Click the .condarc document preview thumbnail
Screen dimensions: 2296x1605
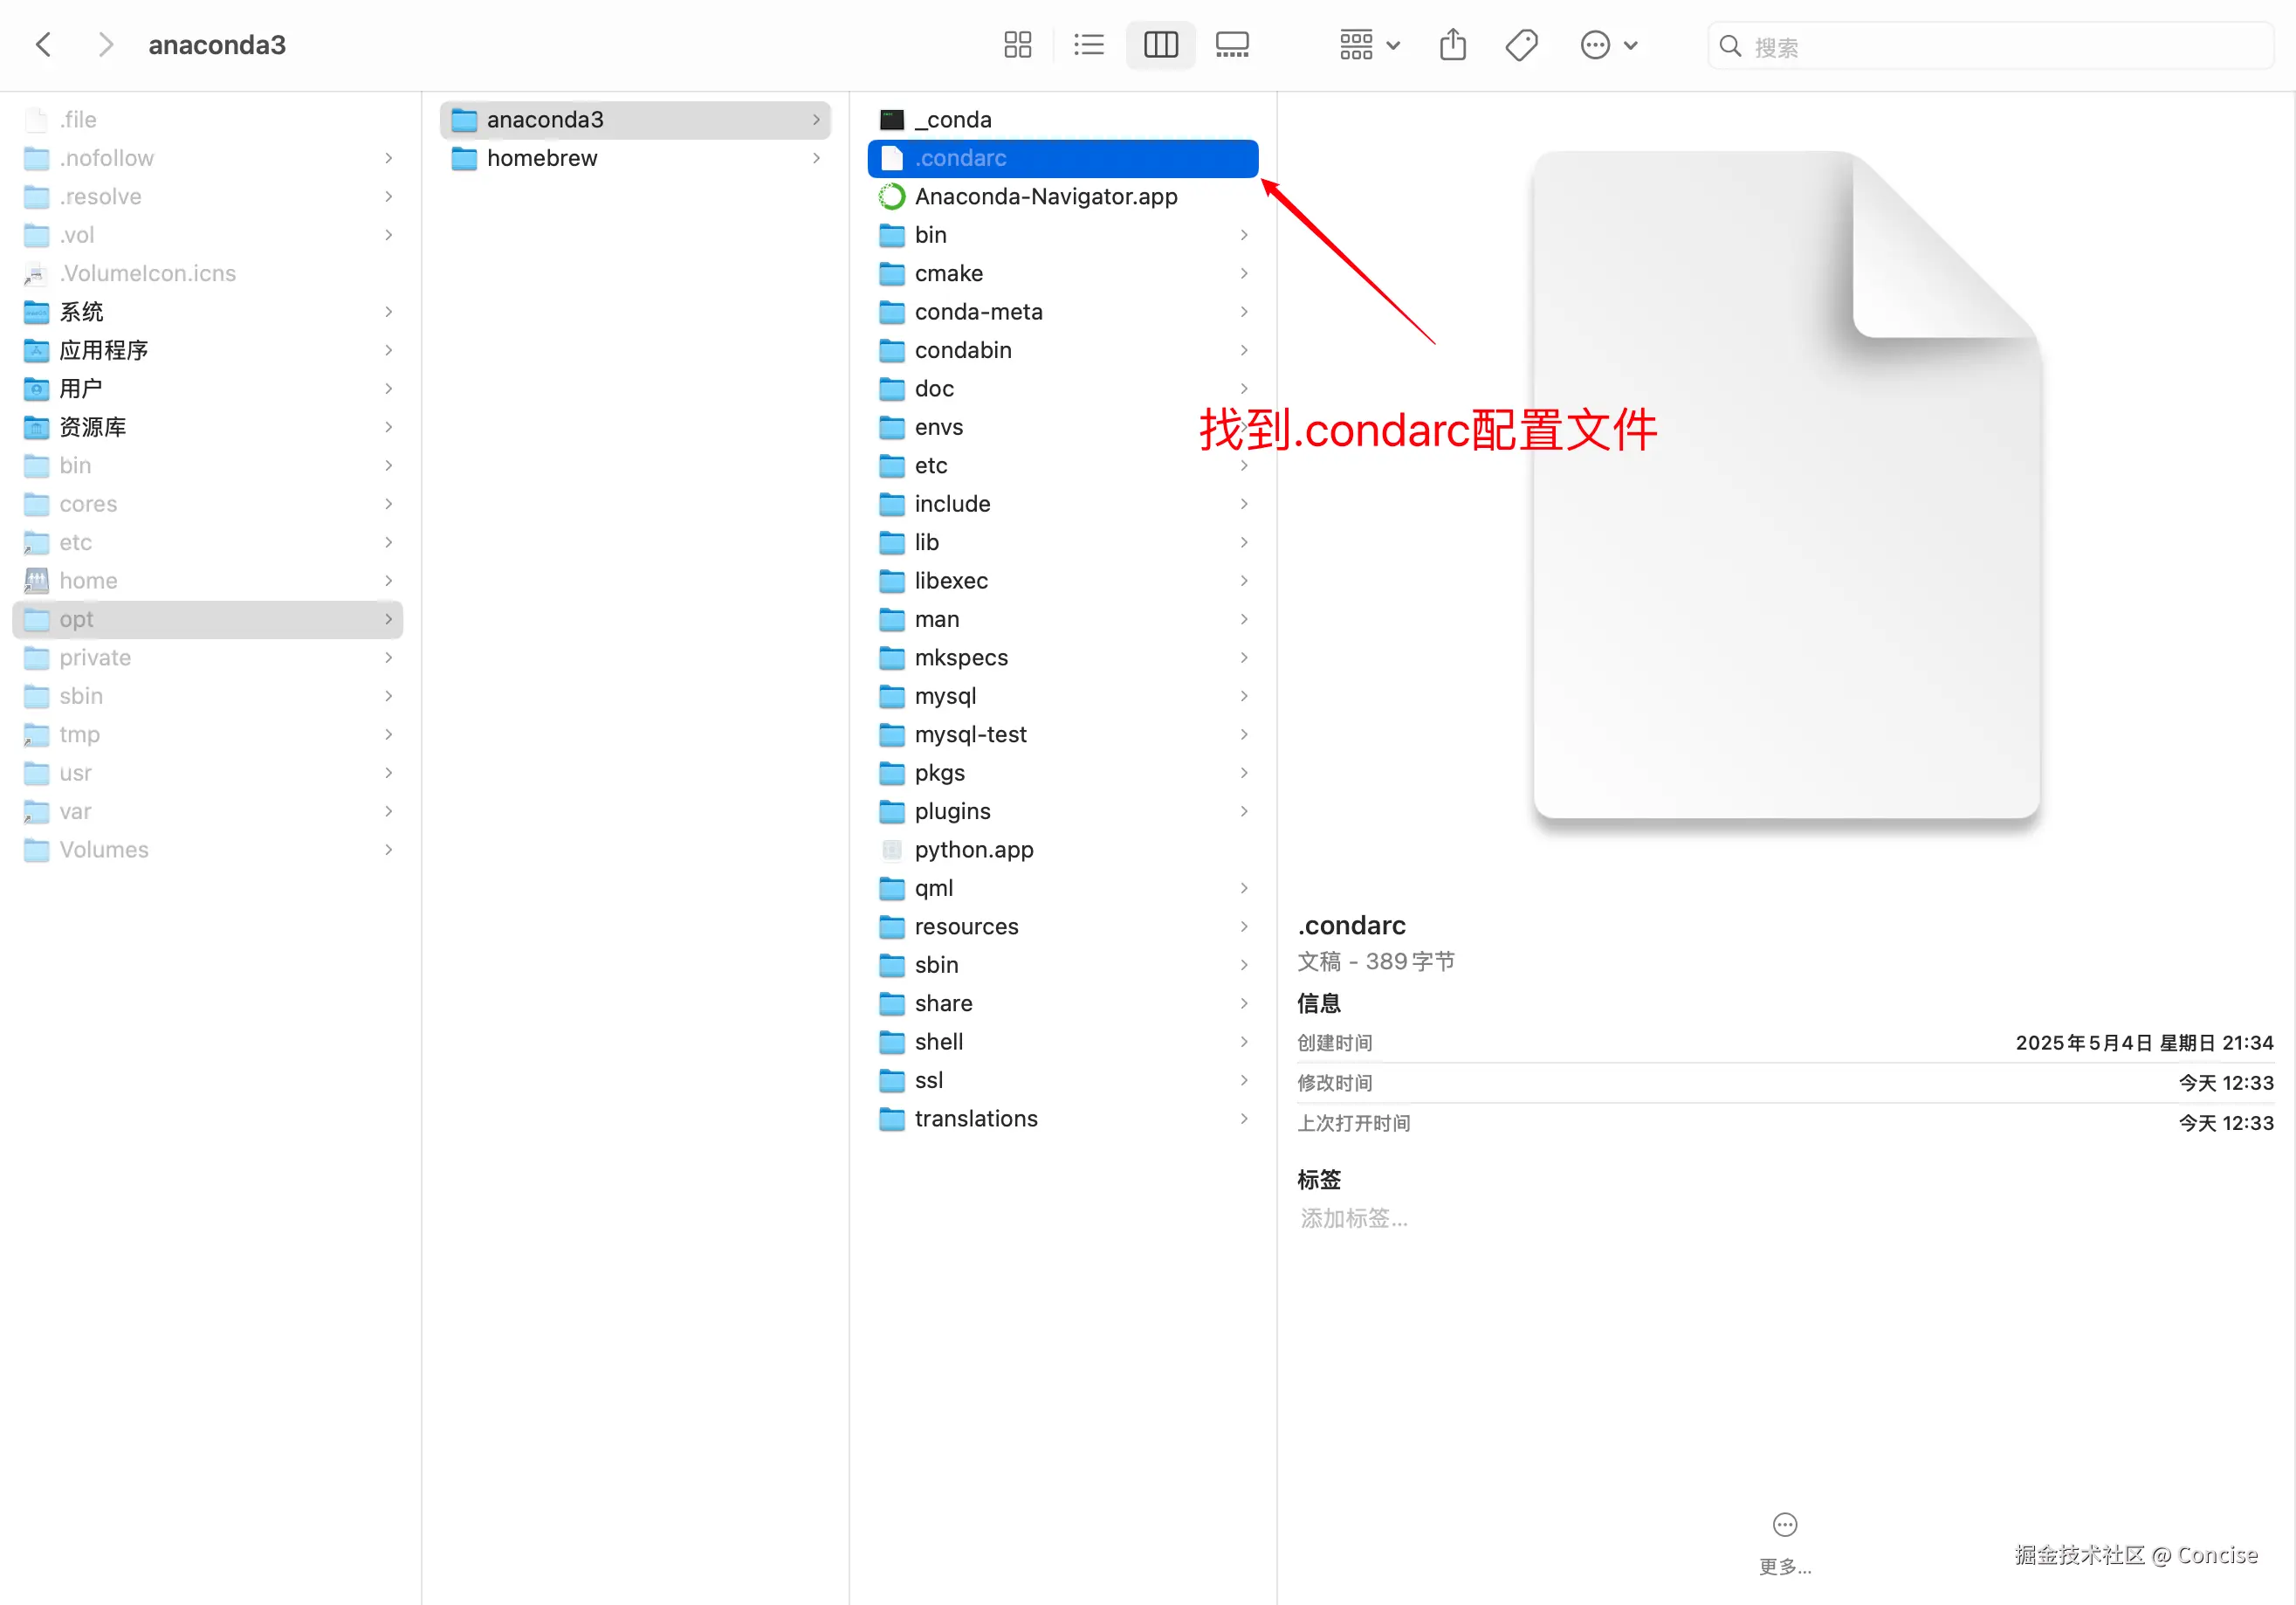click(1785, 485)
